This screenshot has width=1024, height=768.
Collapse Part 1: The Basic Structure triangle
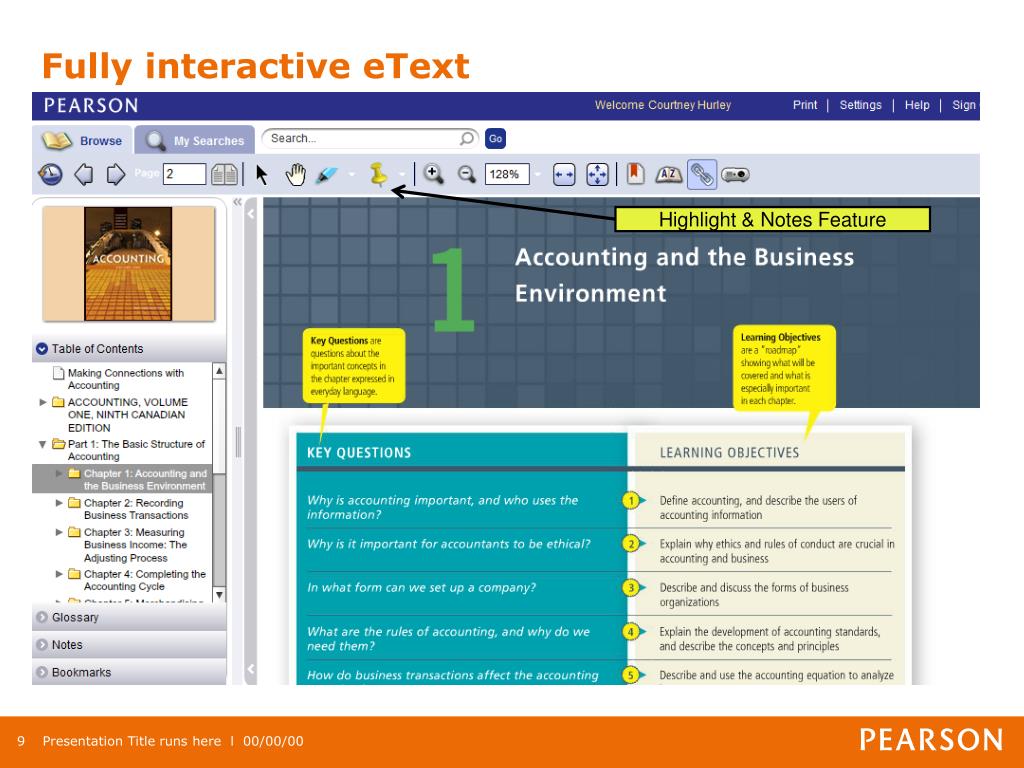click(x=42, y=444)
